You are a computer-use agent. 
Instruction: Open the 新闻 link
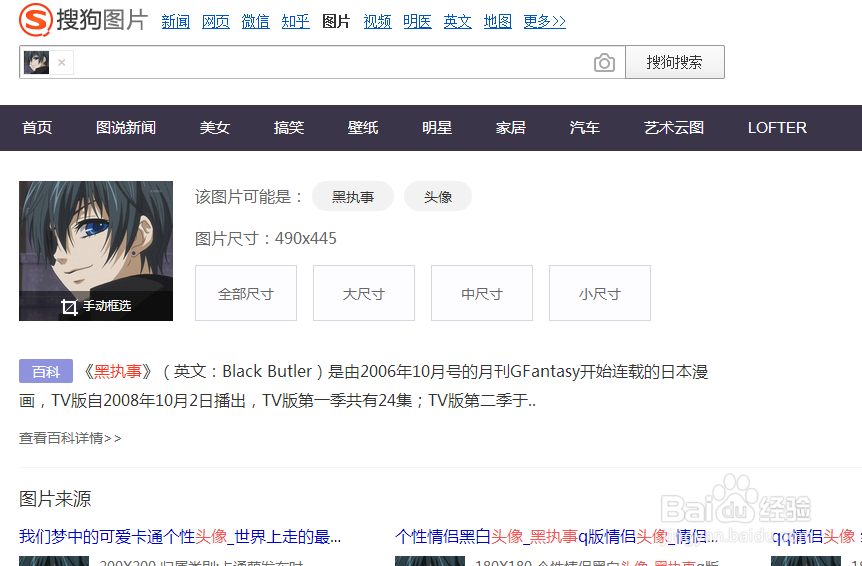pos(175,21)
